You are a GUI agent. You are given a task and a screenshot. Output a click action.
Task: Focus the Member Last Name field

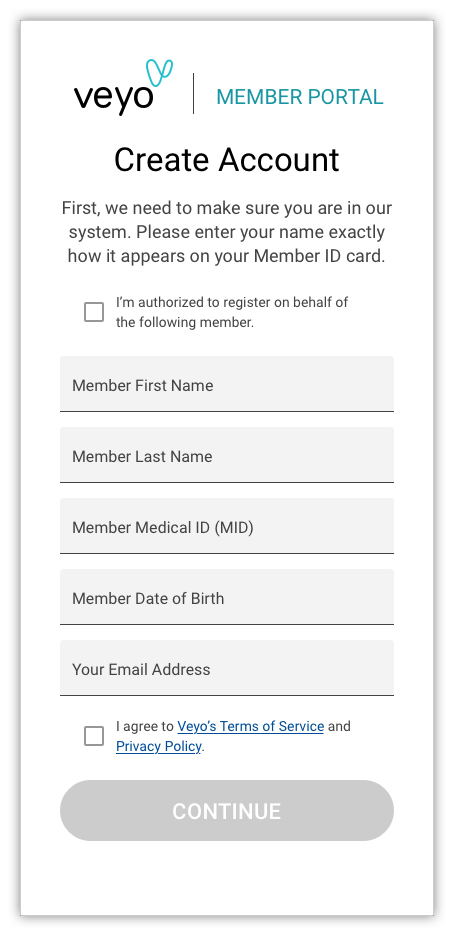227,455
